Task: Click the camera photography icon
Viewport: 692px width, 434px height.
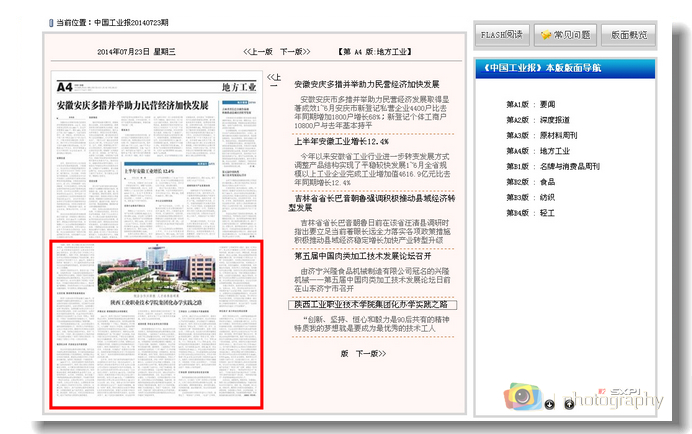Action: [x=522, y=397]
